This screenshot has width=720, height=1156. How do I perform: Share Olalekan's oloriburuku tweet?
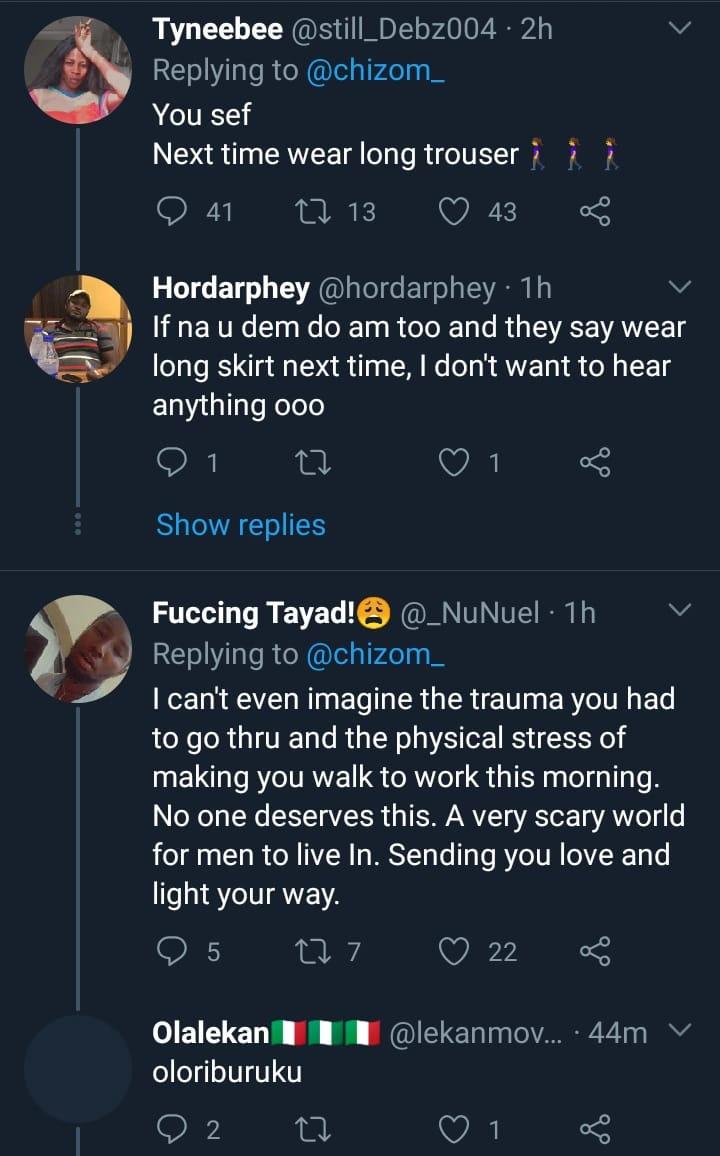pyautogui.click(x=594, y=1130)
